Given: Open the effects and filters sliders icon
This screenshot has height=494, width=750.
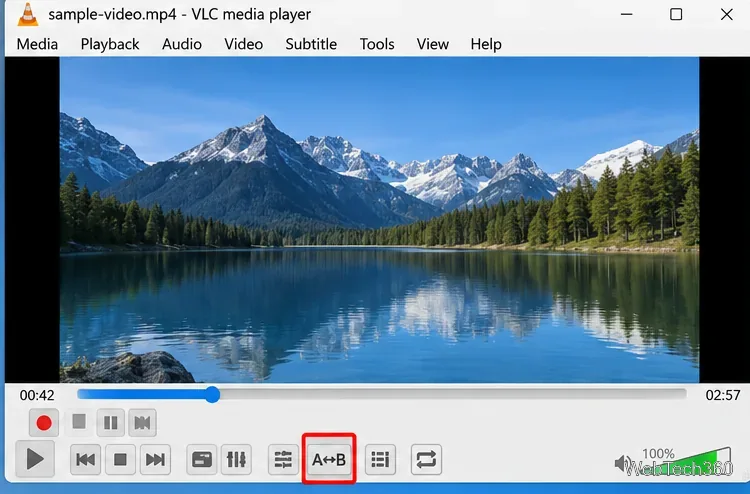Looking at the screenshot, I should [283, 460].
